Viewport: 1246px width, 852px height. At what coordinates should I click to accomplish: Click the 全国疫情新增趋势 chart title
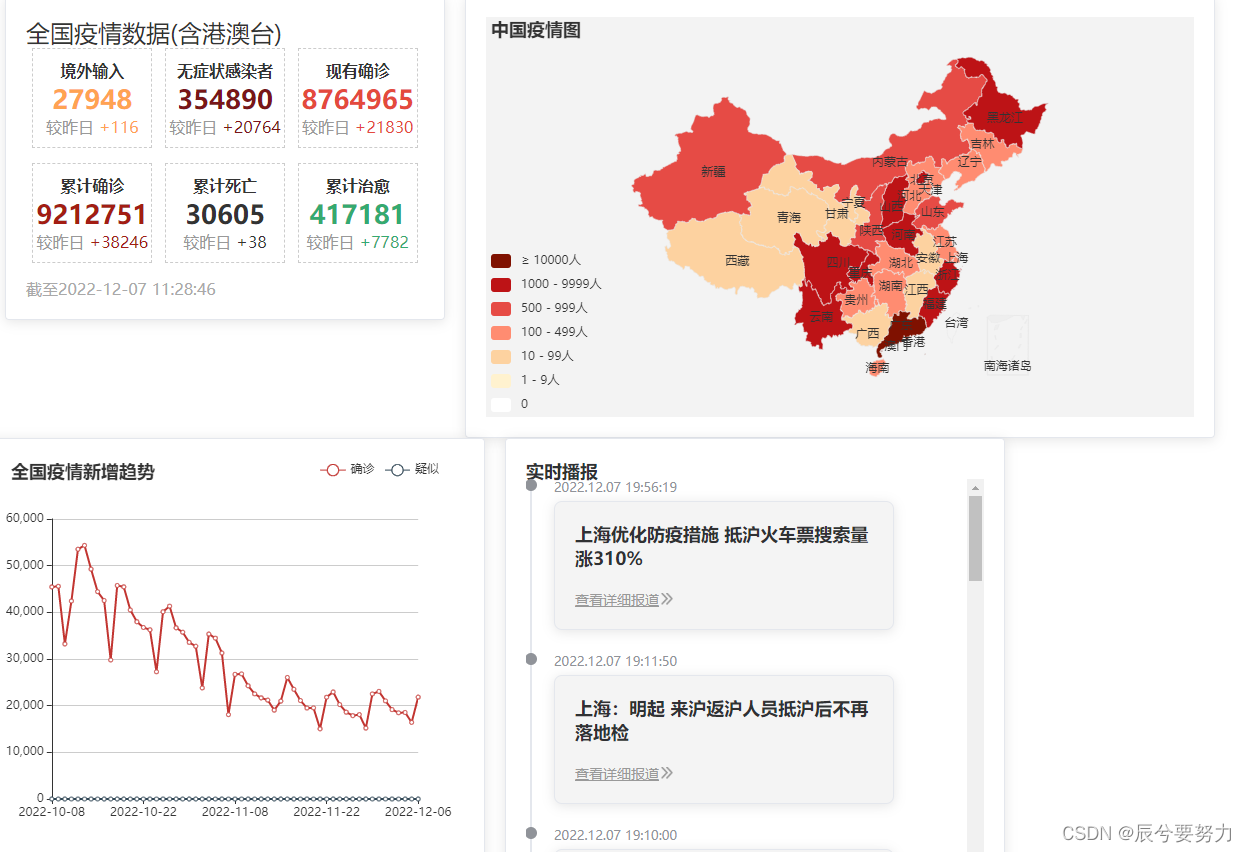coord(83,472)
